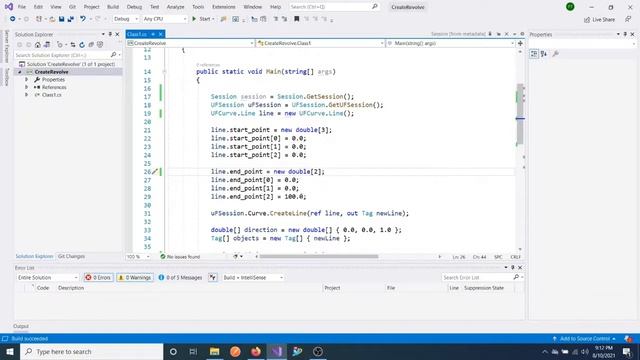Open Build + IntelliSense dropdown

[x=253, y=278]
